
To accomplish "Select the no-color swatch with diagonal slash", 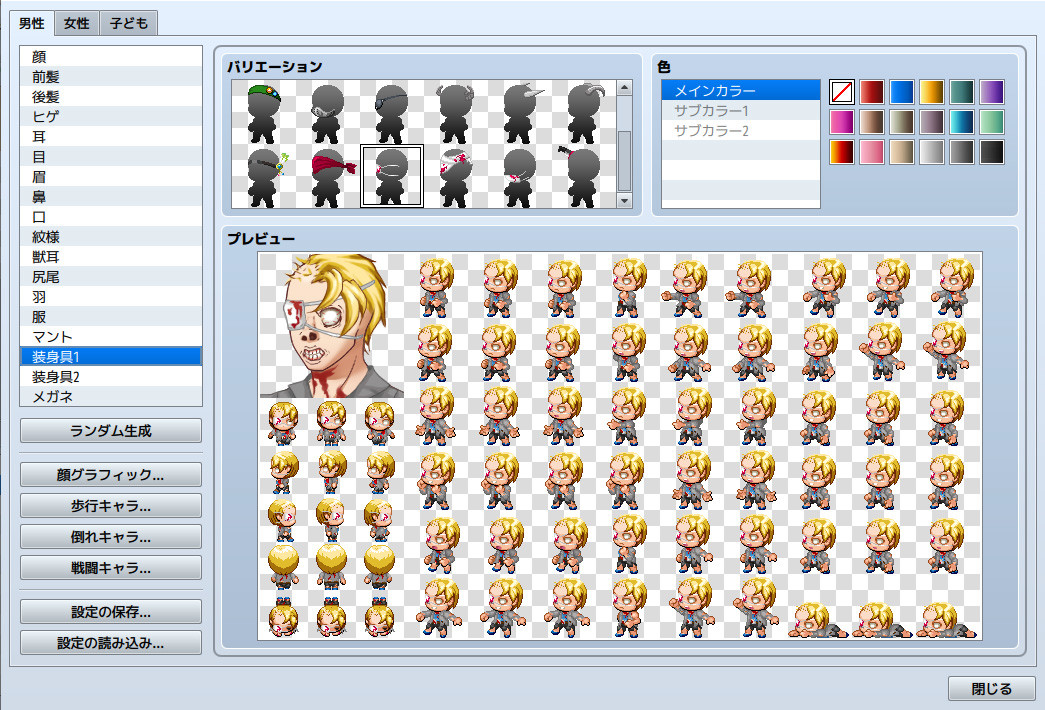I will click(x=841, y=91).
